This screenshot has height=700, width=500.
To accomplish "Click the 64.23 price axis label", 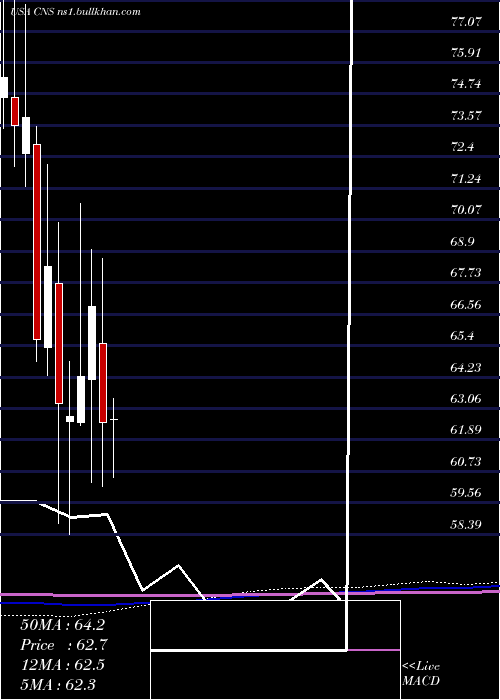I will [x=467, y=367].
